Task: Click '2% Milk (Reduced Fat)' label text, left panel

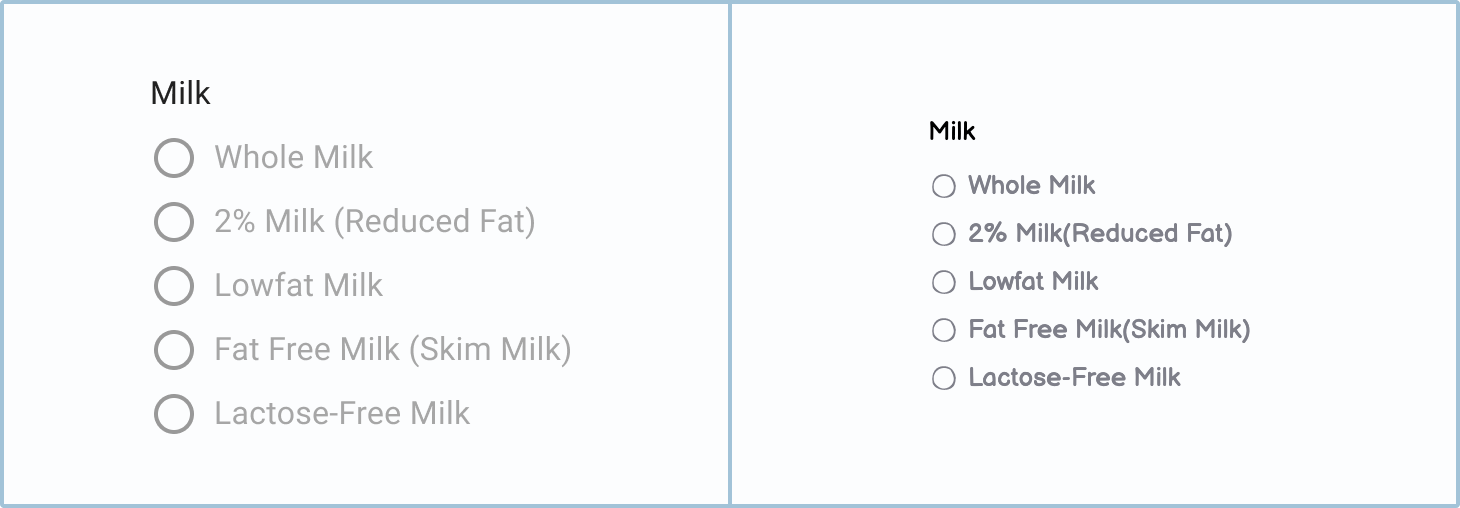Action: tap(374, 222)
